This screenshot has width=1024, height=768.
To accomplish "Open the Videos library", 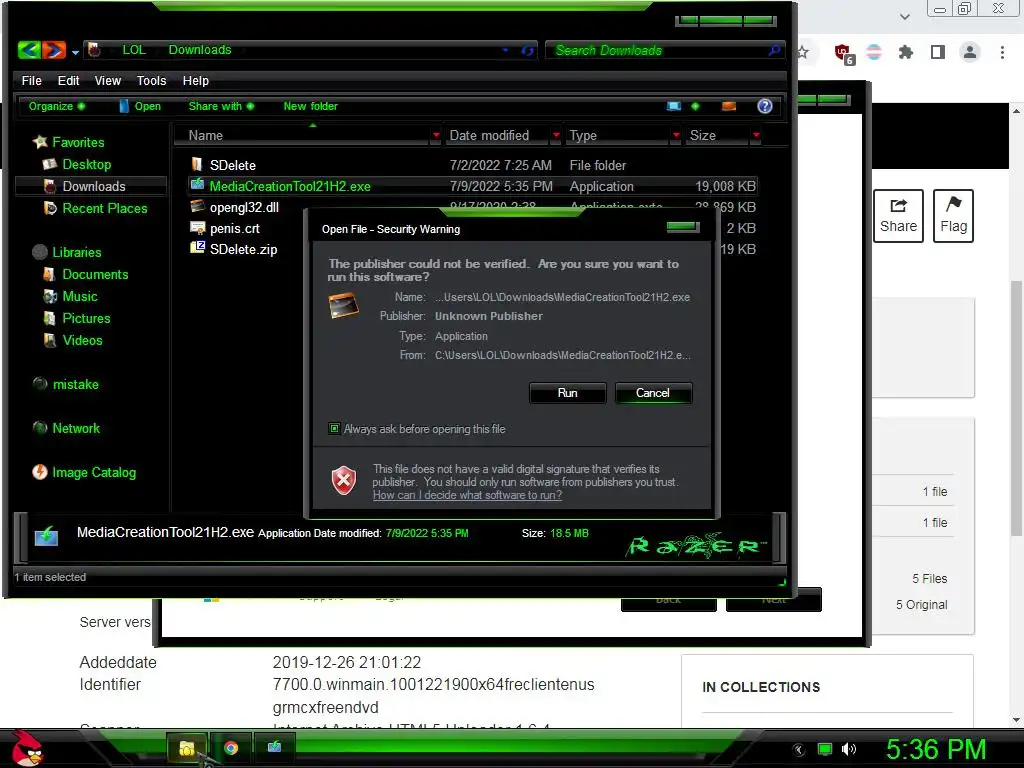I will click(x=82, y=340).
